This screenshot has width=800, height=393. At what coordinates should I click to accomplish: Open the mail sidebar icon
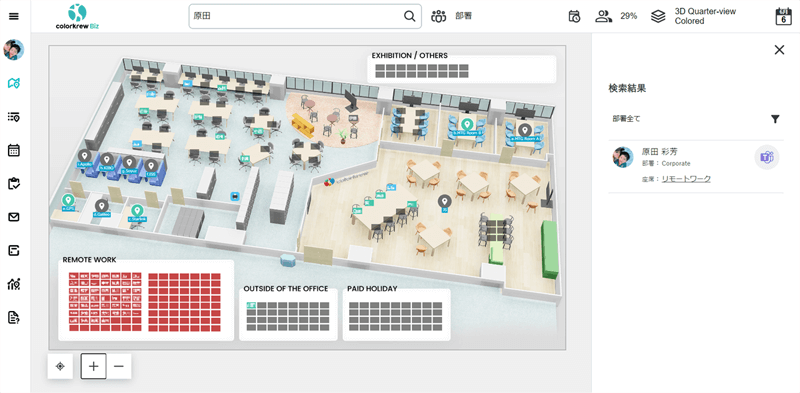14,217
